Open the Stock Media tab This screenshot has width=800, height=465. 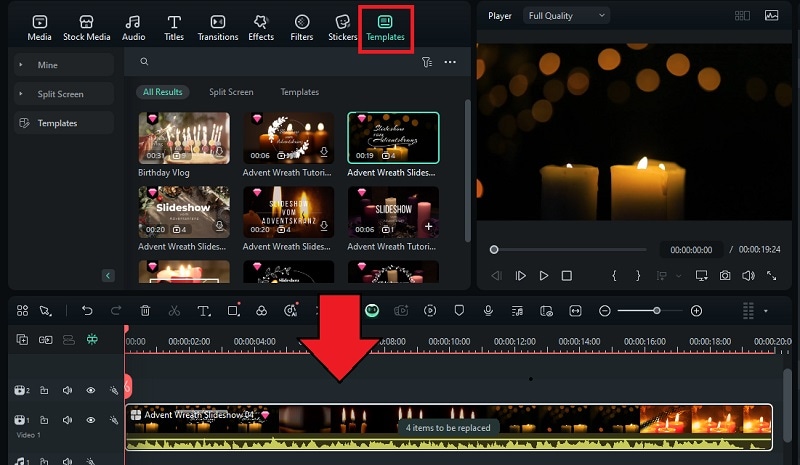pyautogui.click(x=87, y=28)
